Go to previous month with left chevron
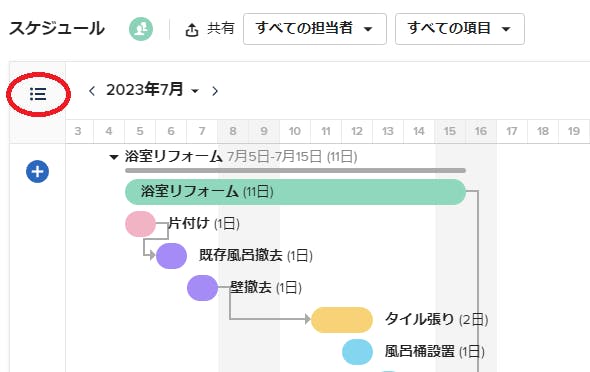Viewport: 590px width, 372px height. pos(91,91)
